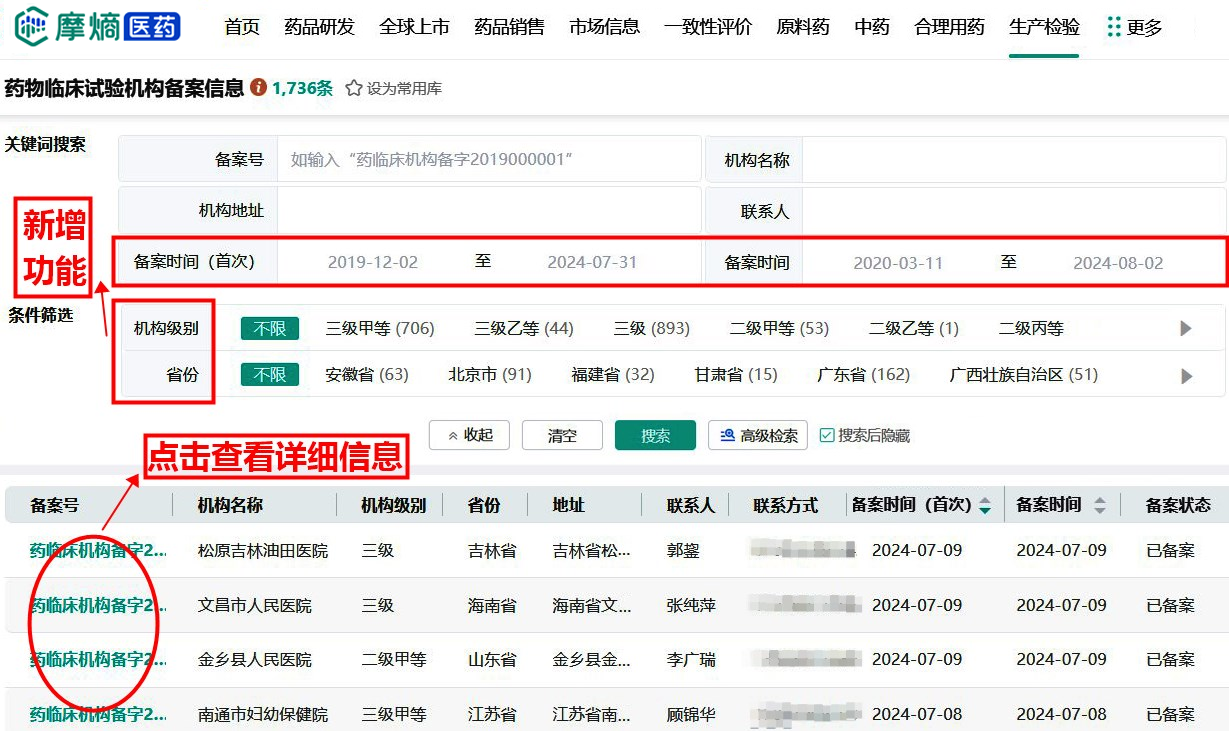Filter by 福建省 (32)

pos(613,375)
